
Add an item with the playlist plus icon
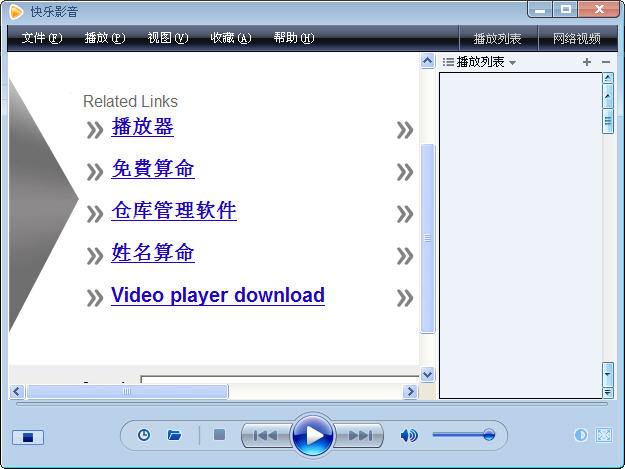pyautogui.click(x=587, y=62)
